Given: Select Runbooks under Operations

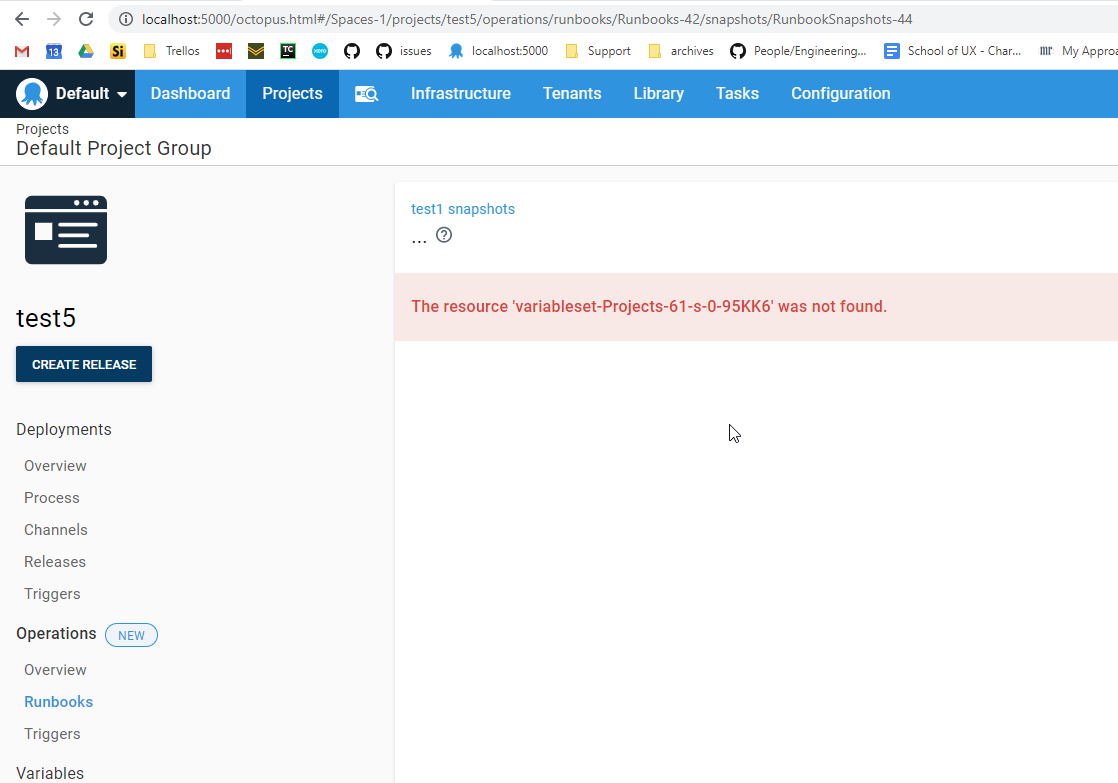Looking at the screenshot, I should pyautogui.click(x=58, y=701).
